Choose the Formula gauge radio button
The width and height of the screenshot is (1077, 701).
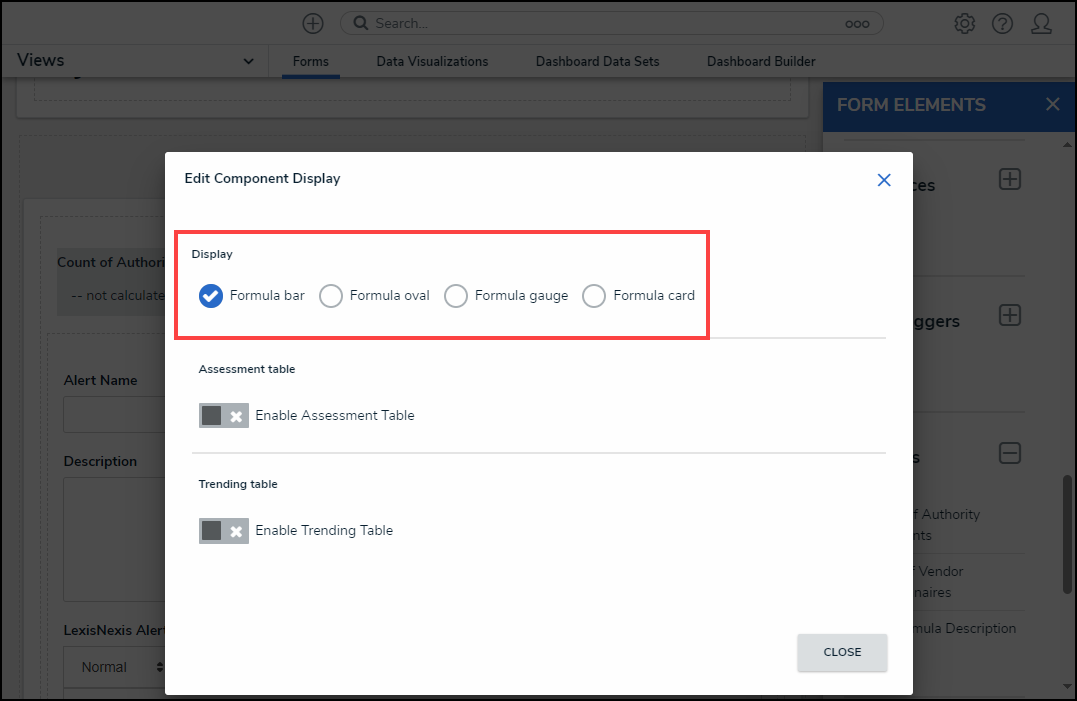(455, 296)
